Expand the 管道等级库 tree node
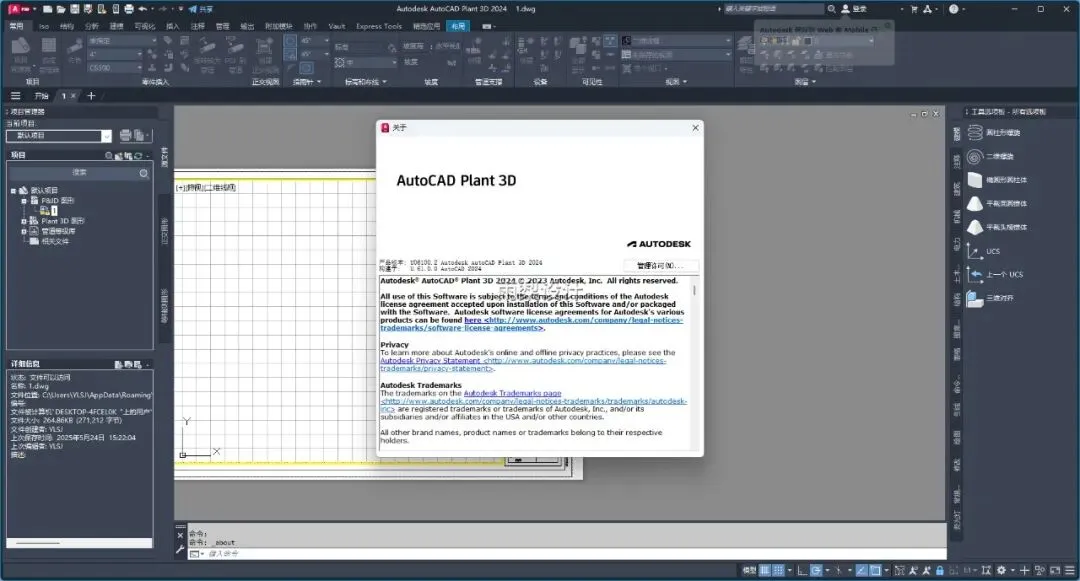 click(x=23, y=232)
